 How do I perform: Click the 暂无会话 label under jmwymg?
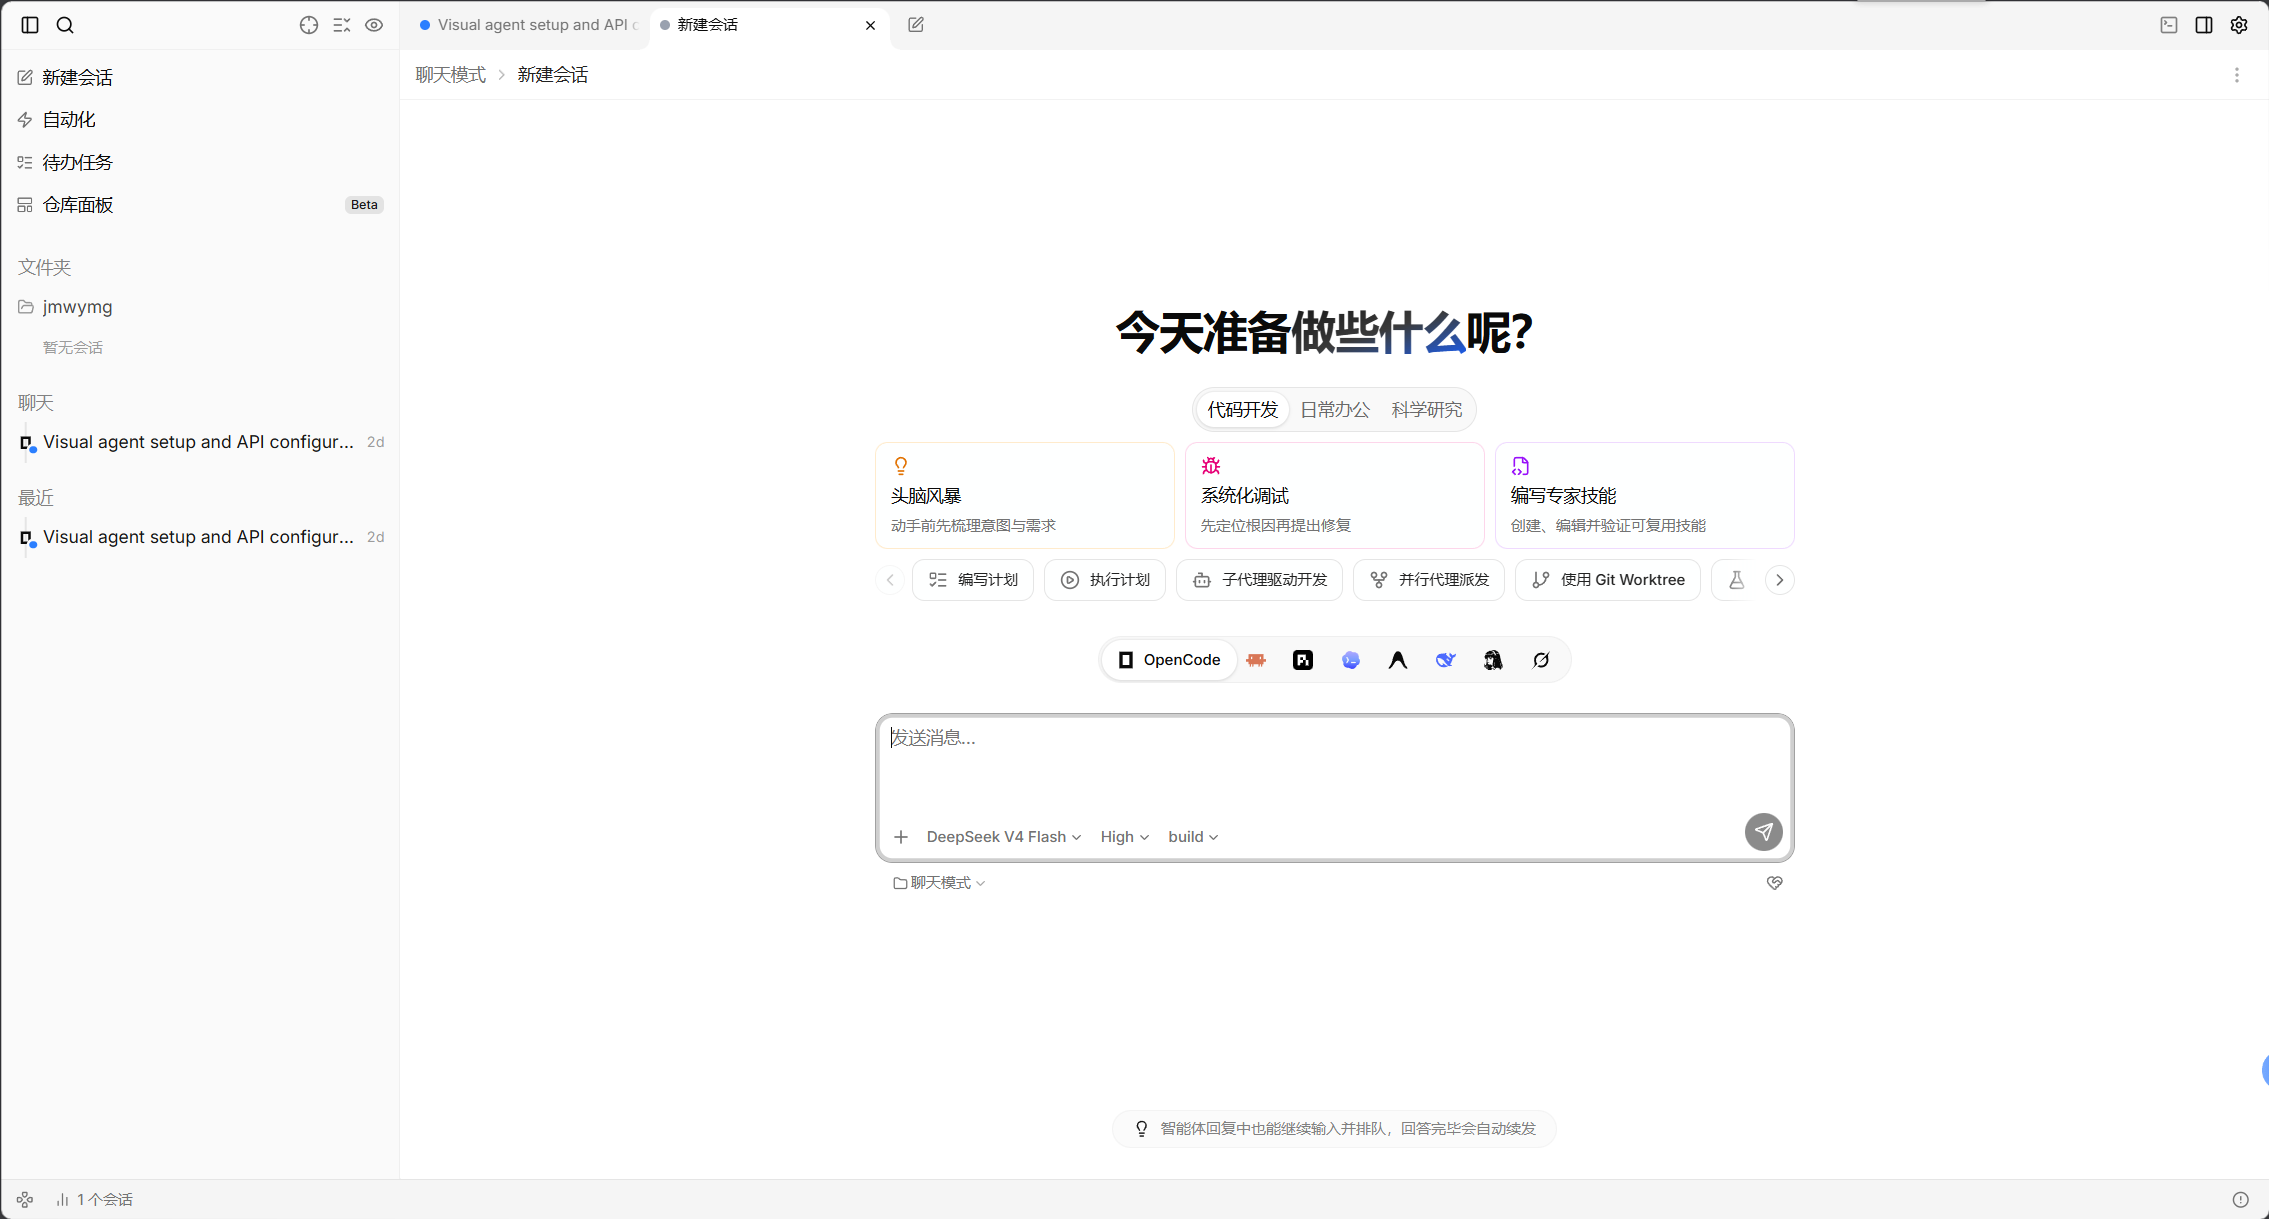73,347
